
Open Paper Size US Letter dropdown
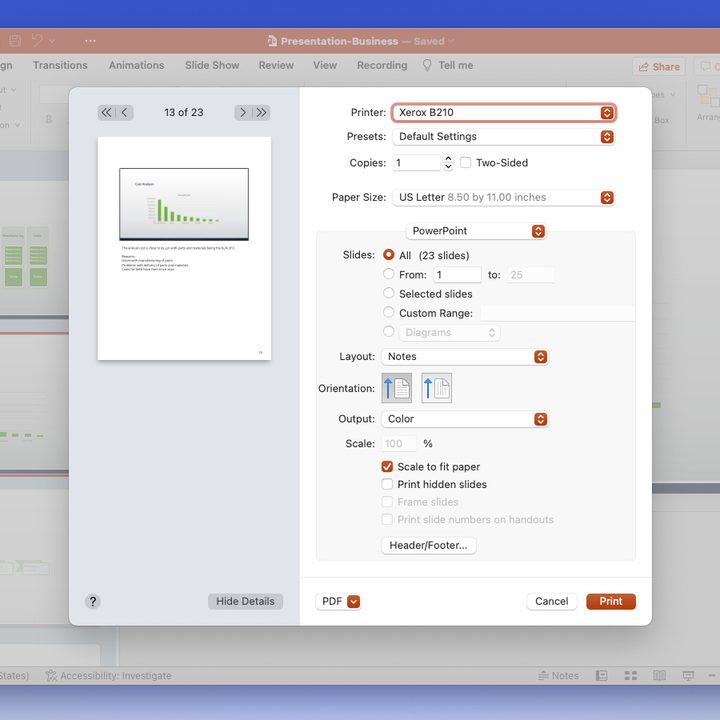point(503,197)
